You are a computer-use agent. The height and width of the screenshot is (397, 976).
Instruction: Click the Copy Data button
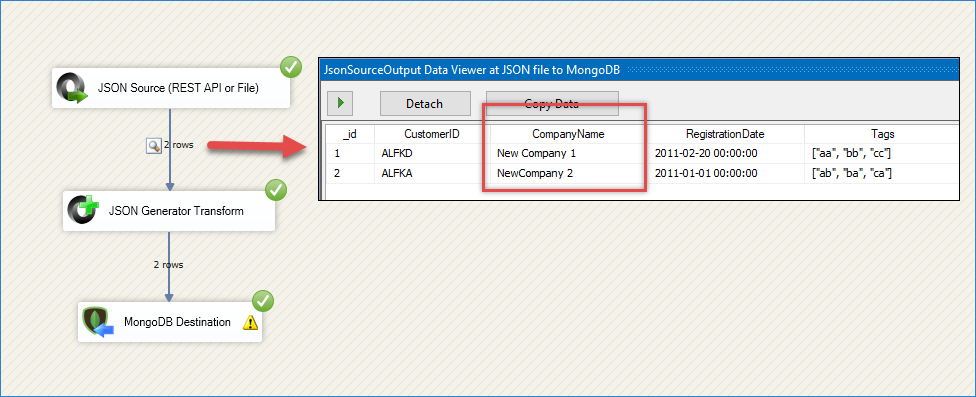[552, 104]
